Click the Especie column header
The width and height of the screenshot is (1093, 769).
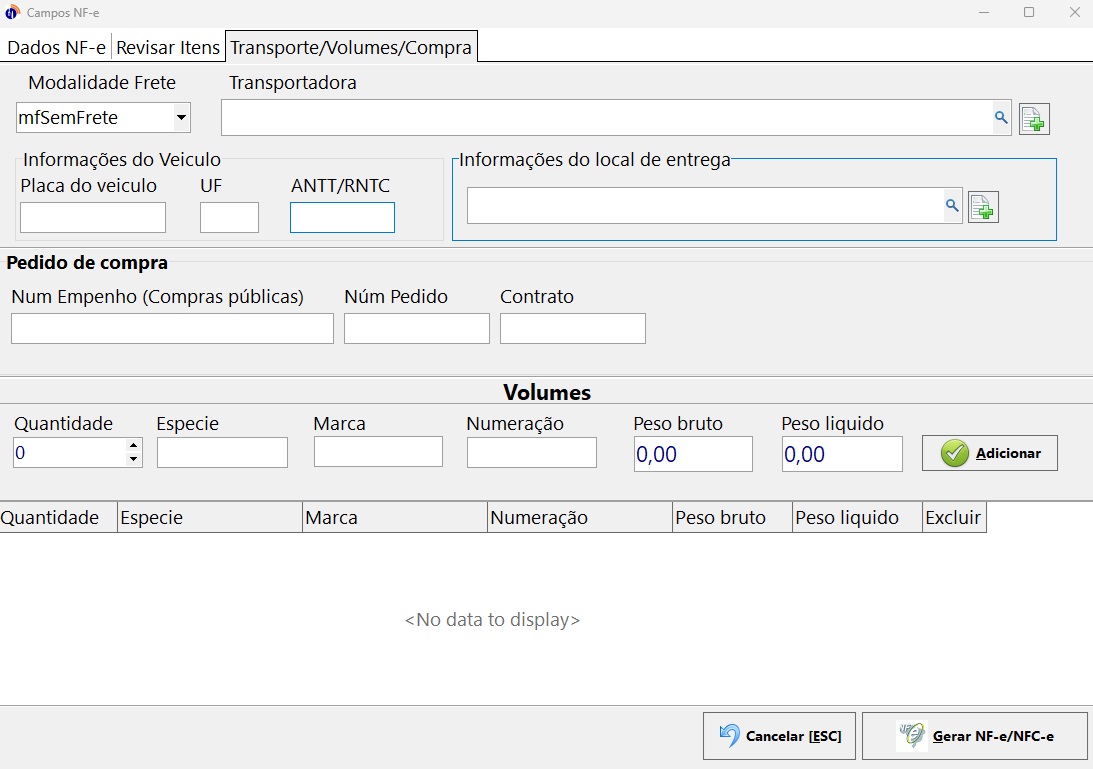tap(209, 518)
